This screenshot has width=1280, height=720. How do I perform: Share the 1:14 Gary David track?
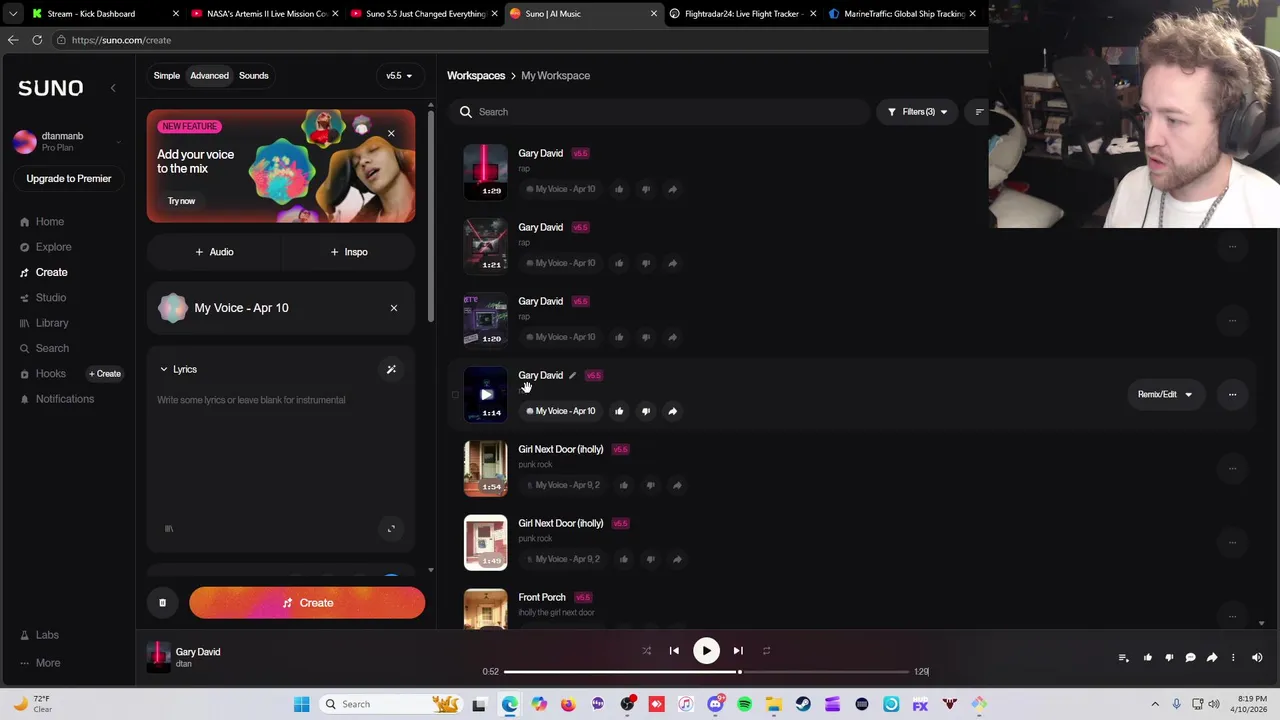[672, 412]
